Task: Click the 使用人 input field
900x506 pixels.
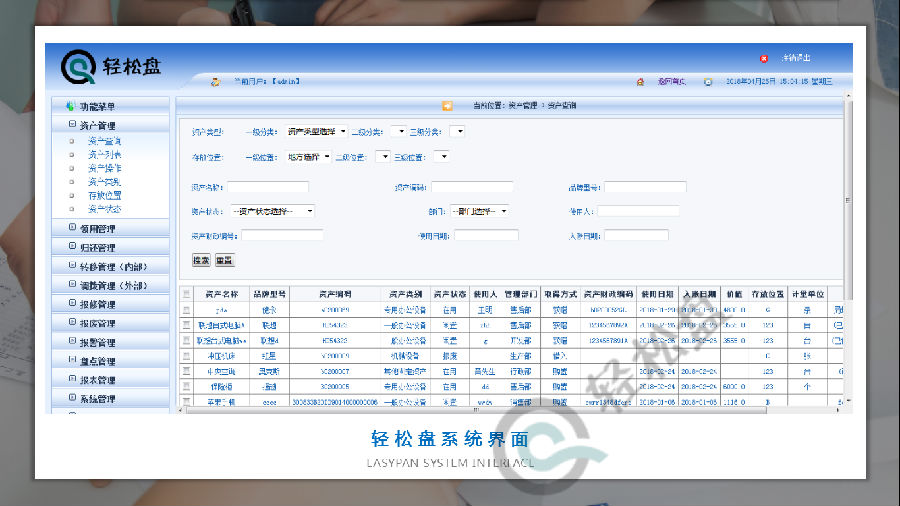Action: [638, 211]
